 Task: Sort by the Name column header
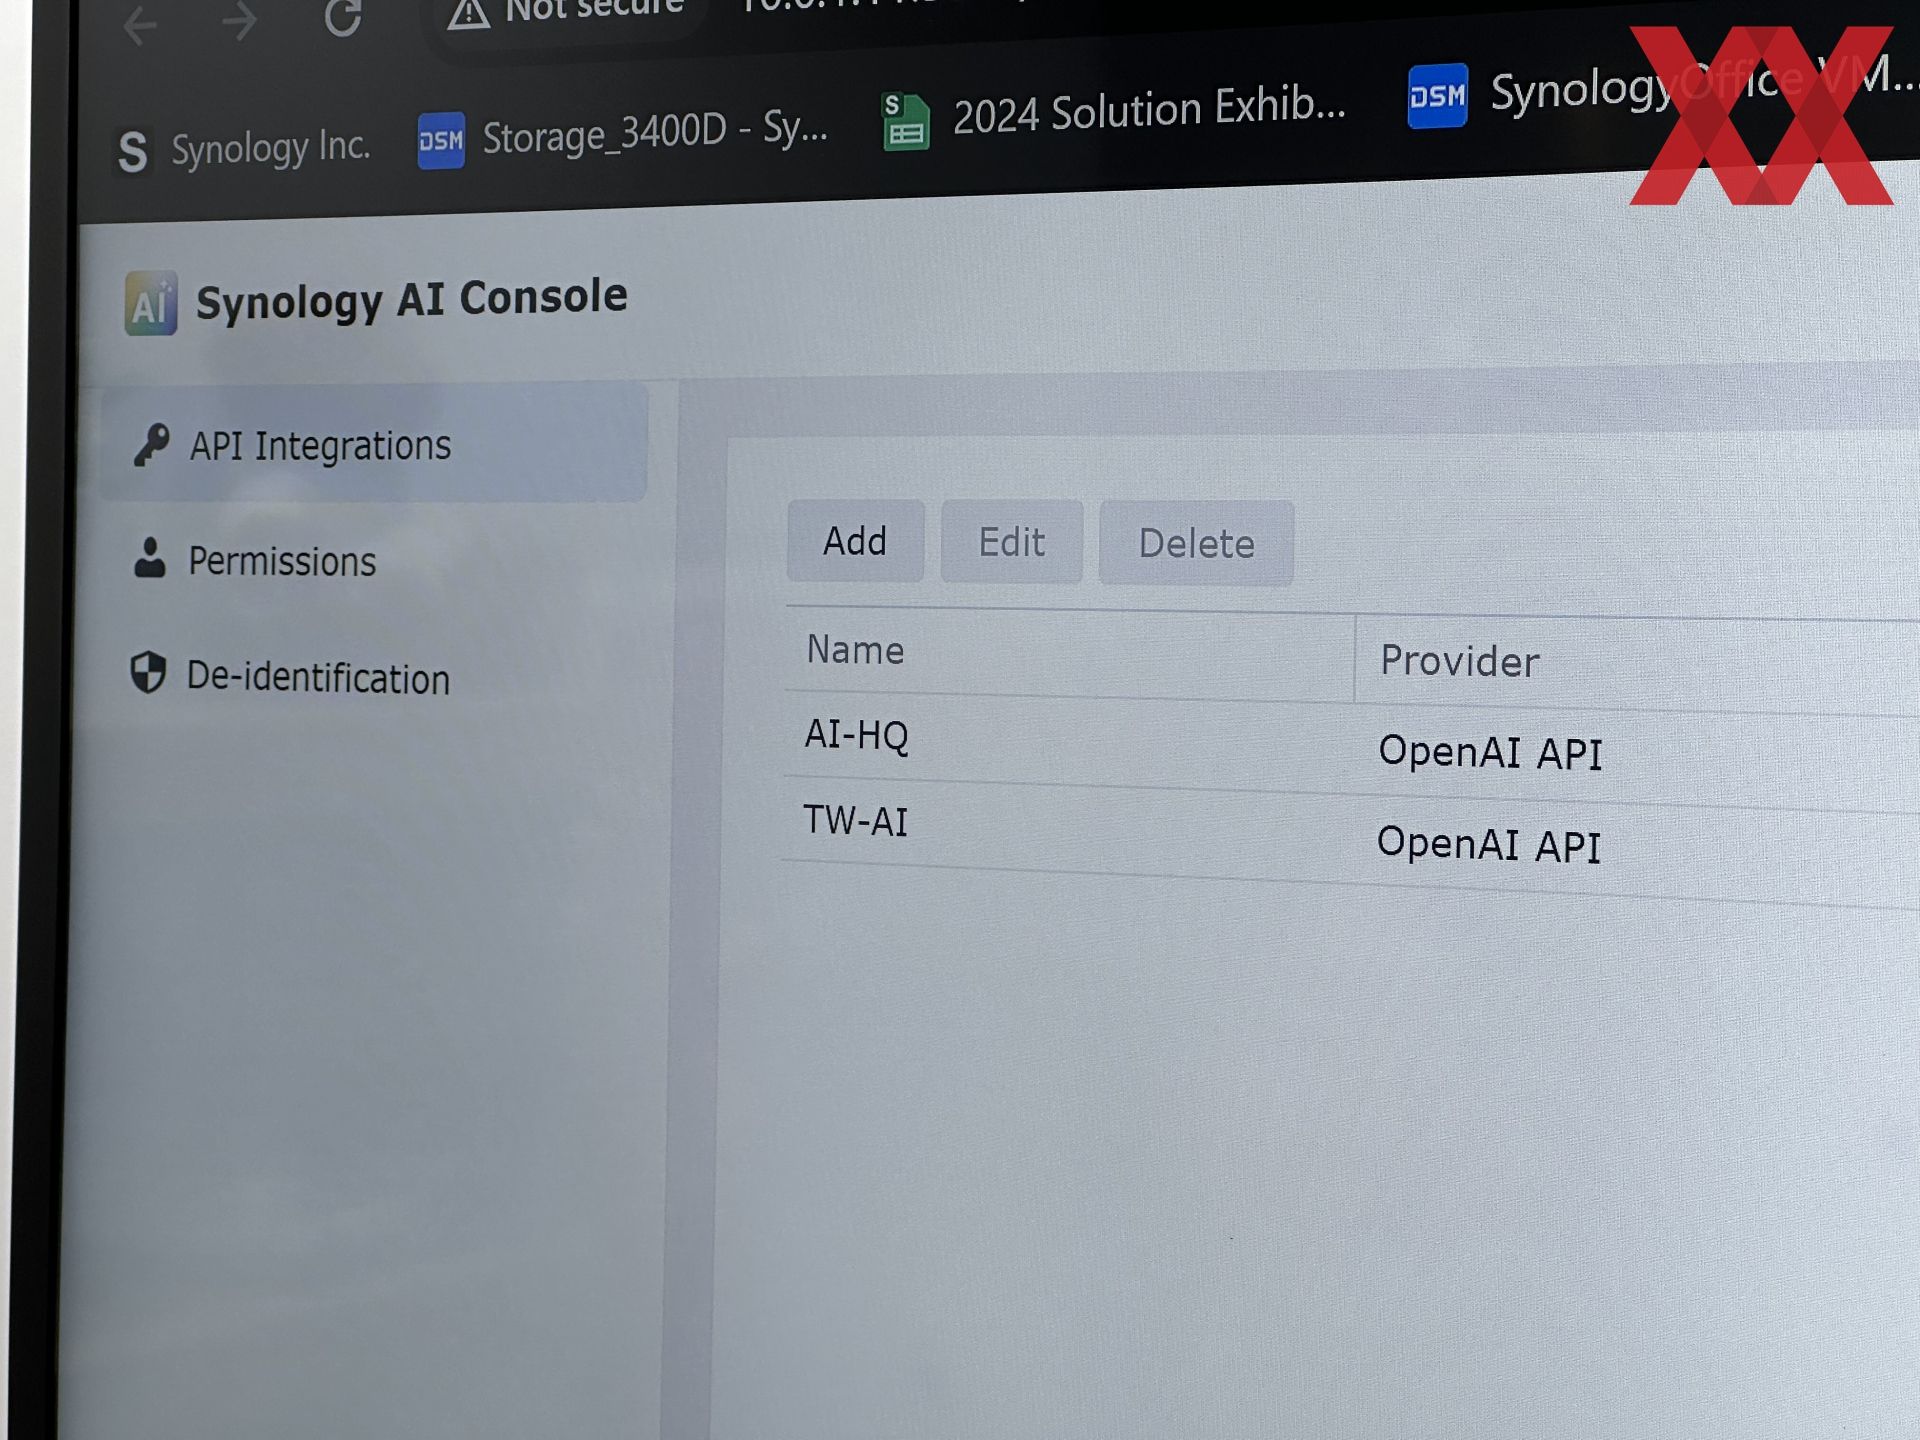point(1070,654)
